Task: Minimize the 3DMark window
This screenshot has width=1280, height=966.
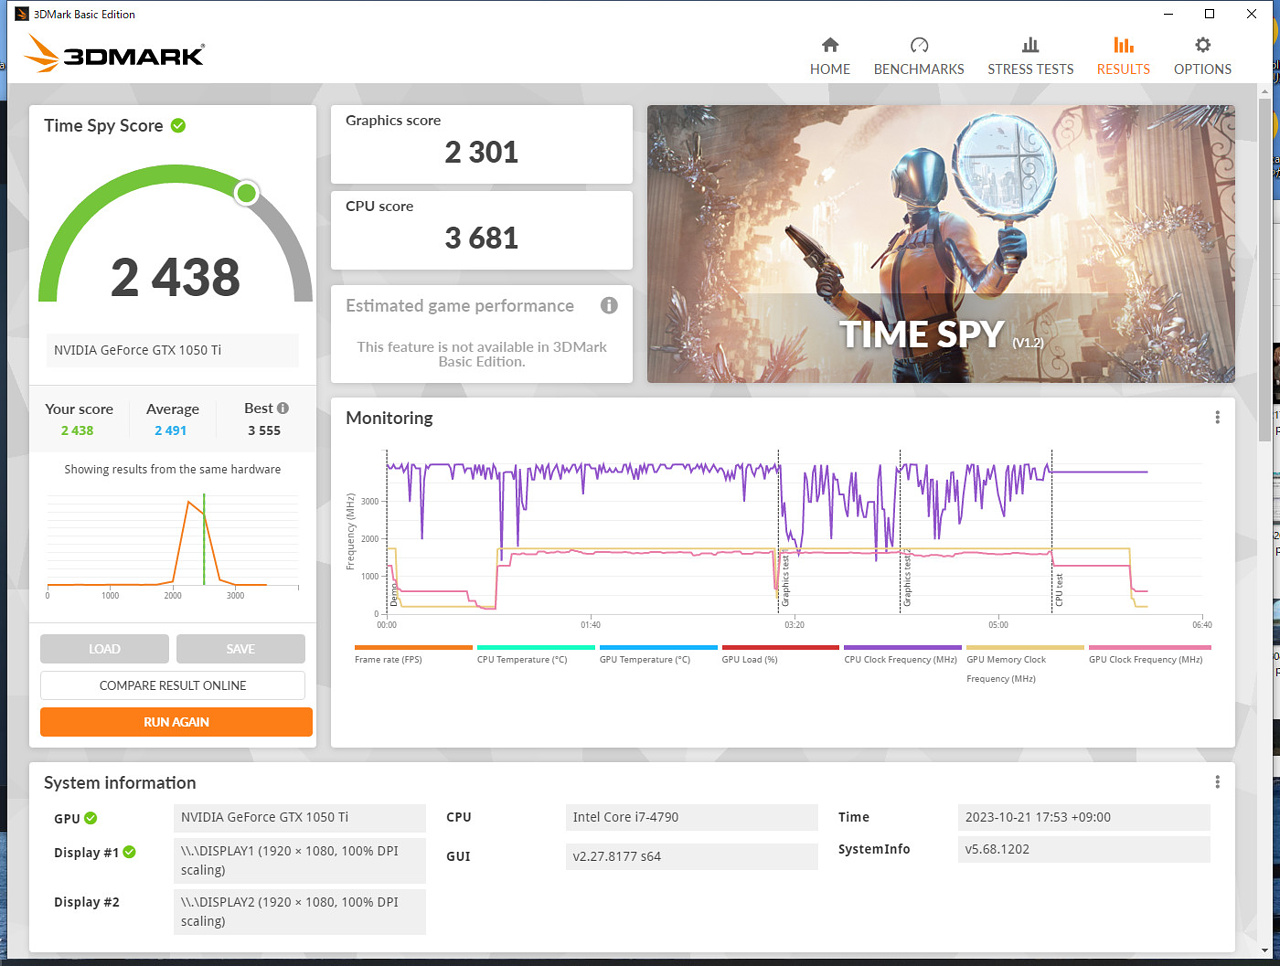Action: pyautogui.click(x=1169, y=14)
